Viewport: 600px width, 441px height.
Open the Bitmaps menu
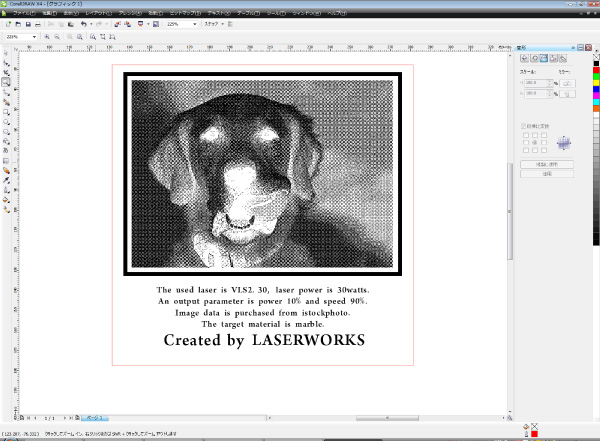point(185,13)
